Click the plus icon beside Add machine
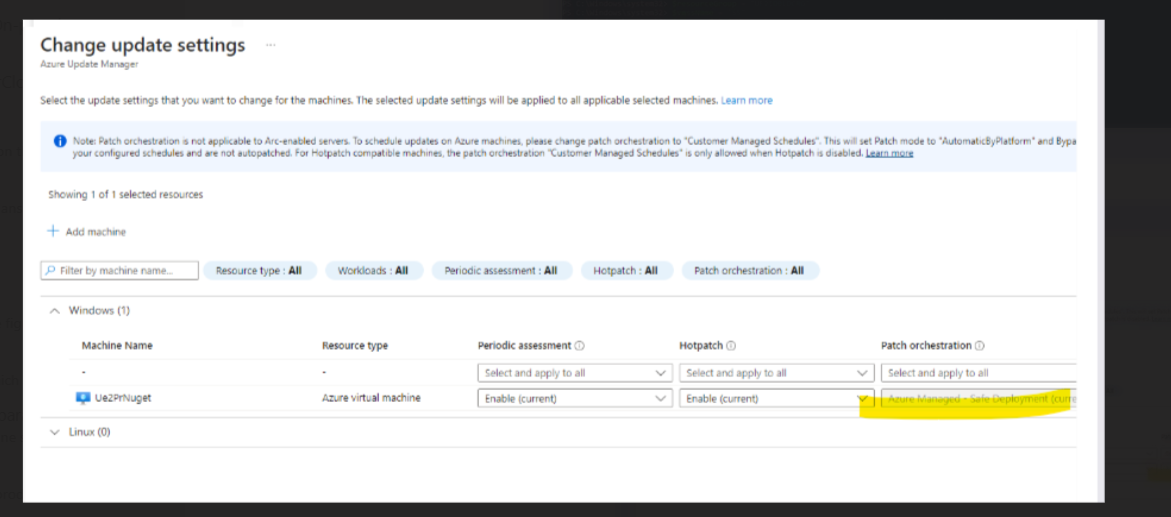 (52, 232)
